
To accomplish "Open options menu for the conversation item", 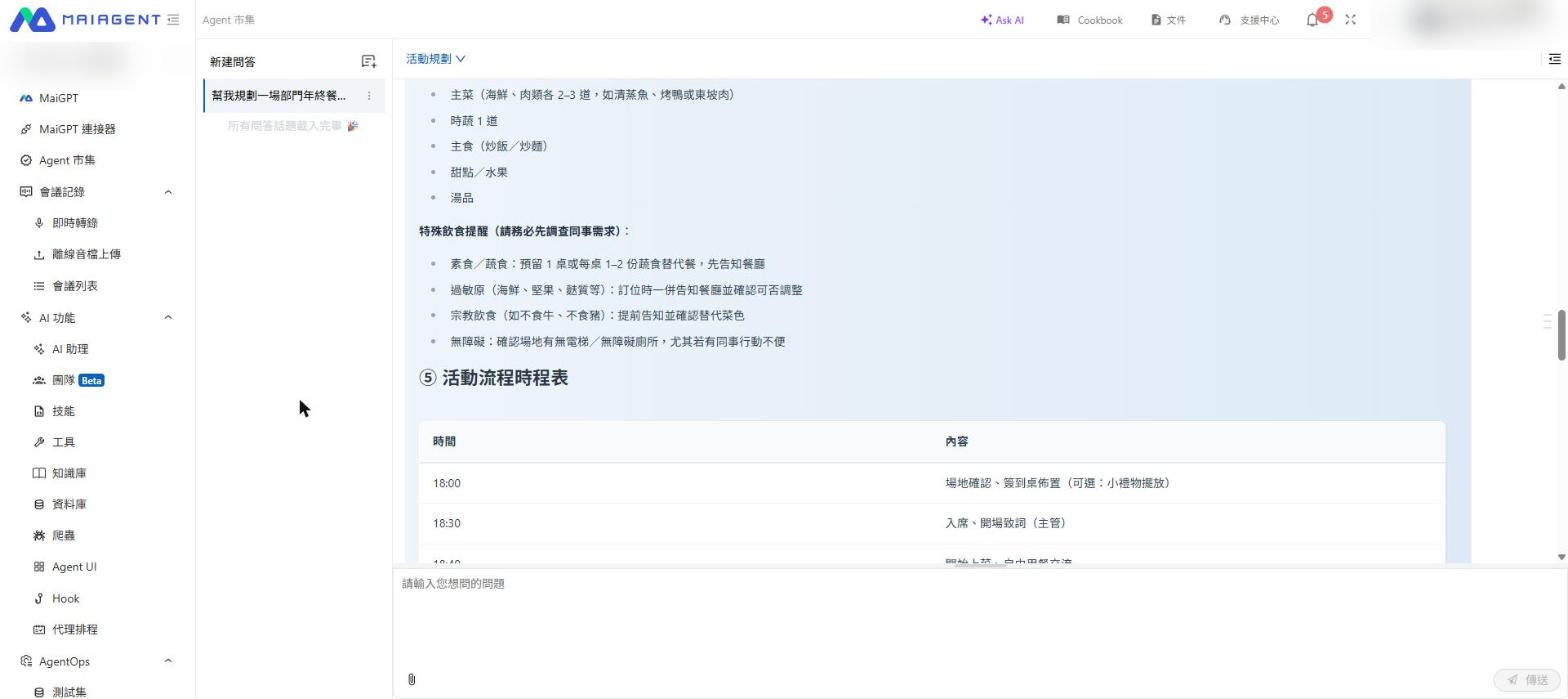I will pyautogui.click(x=369, y=96).
